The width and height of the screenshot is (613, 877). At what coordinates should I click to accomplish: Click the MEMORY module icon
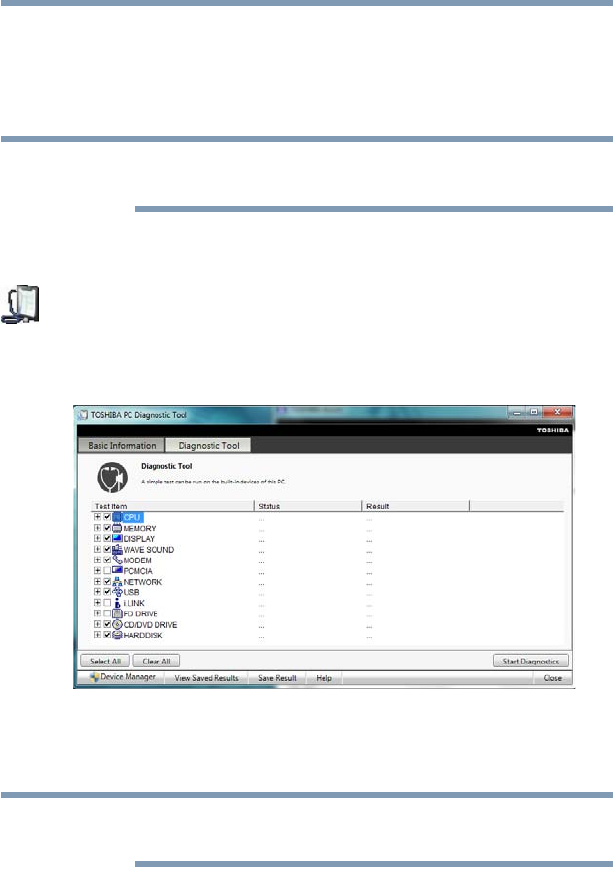click(117, 528)
